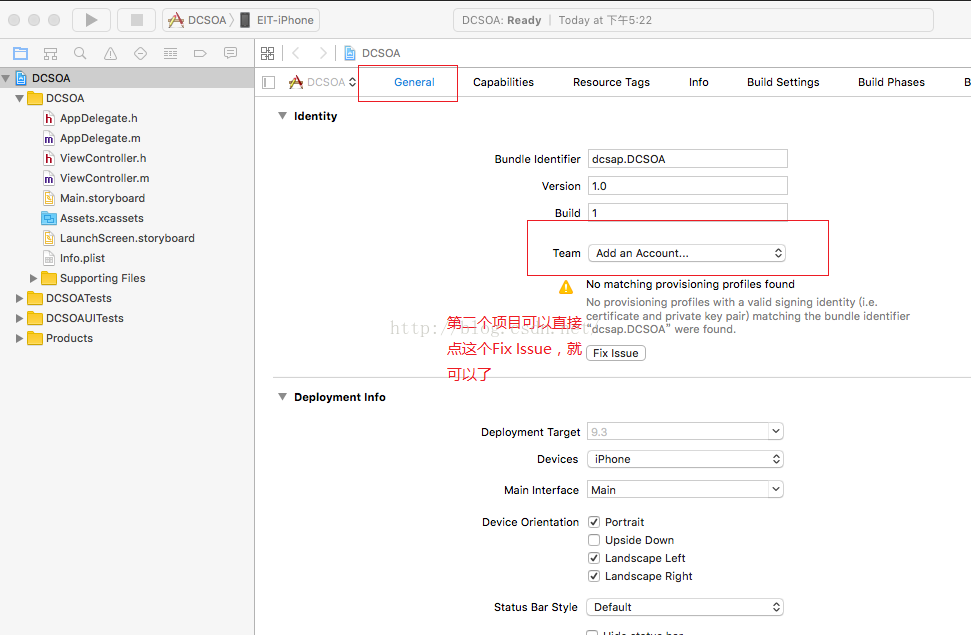971x635 pixels.
Task: Open the Team Add an Account dropdown
Action: tap(687, 253)
